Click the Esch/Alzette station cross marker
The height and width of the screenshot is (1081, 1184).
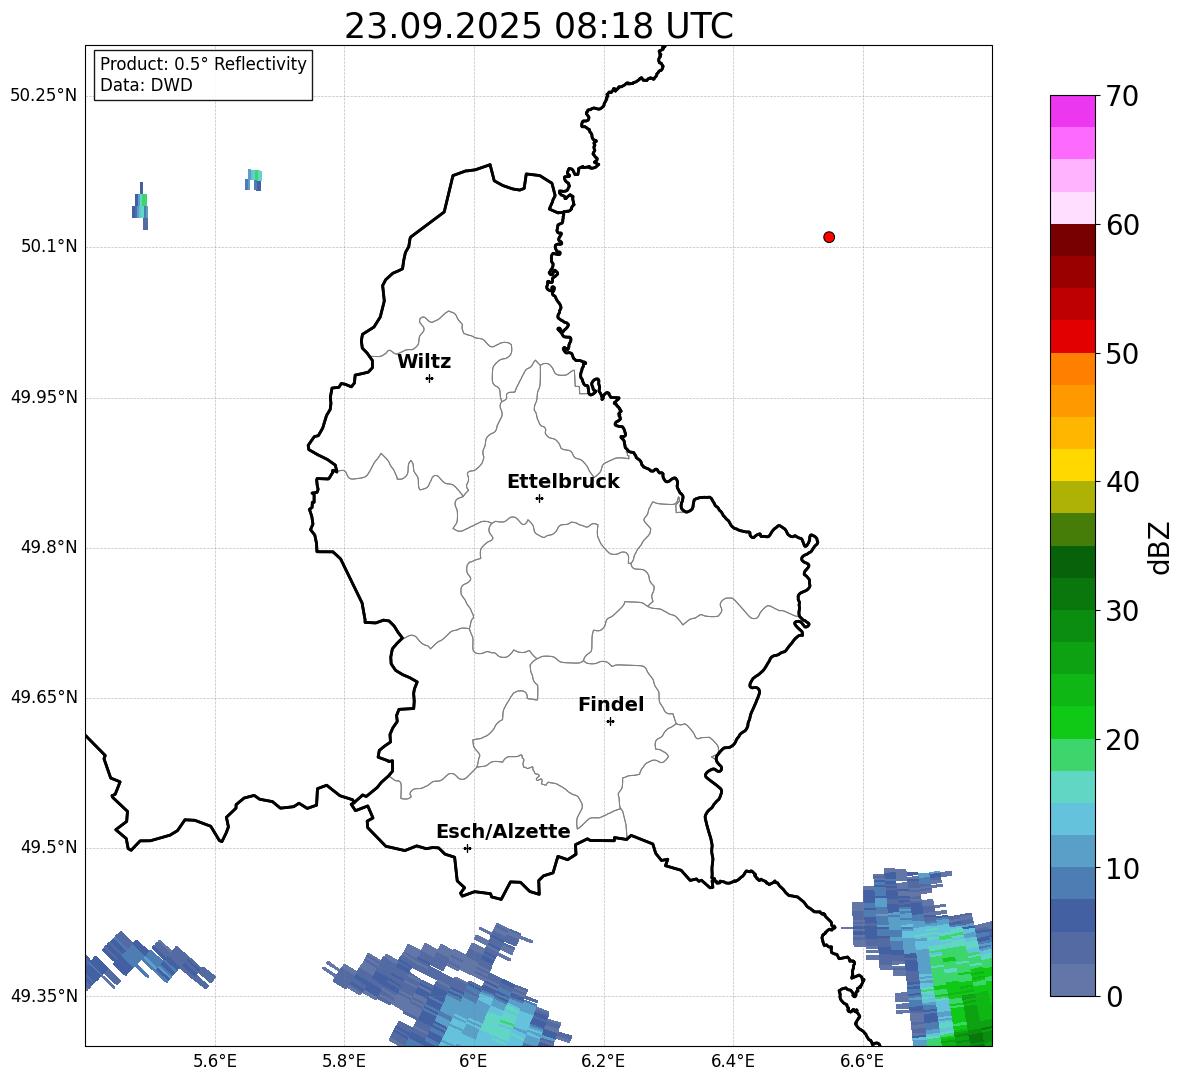(x=467, y=848)
